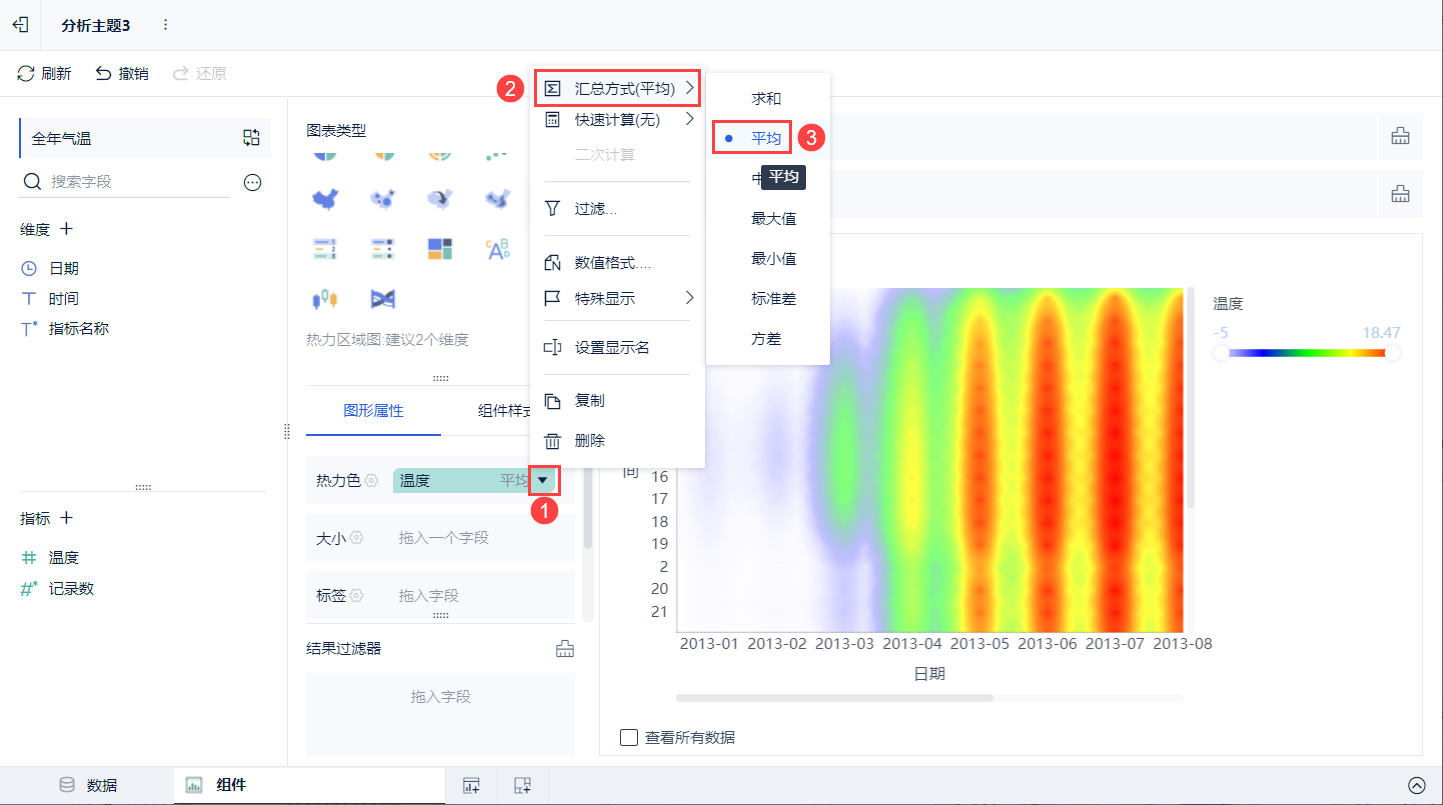Choose the word cloud ABC chart type
Viewport: 1443px width, 805px height.
point(498,248)
